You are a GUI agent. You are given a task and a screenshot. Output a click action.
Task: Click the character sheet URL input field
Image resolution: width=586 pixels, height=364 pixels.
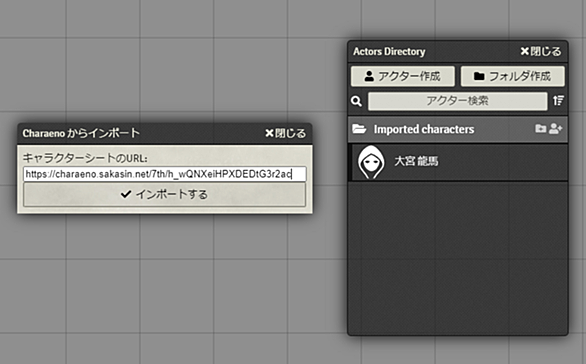pyautogui.click(x=165, y=174)
